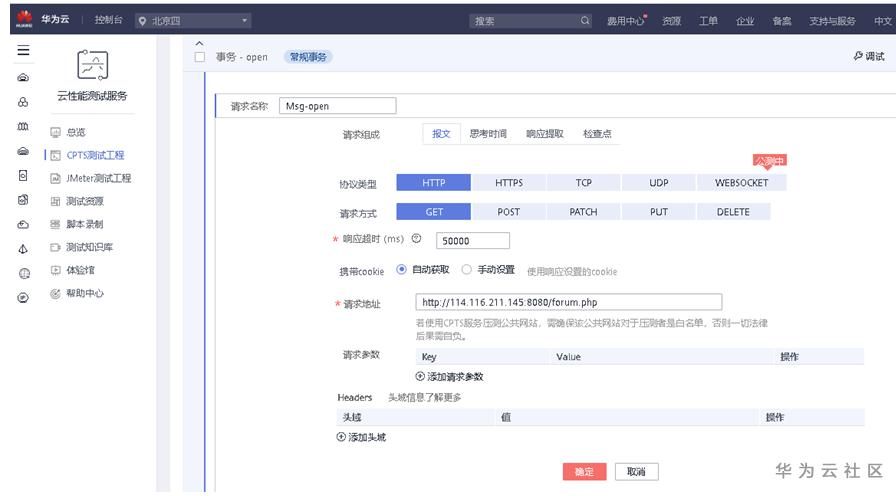Click the first cloud icon in the left rail

23,77
